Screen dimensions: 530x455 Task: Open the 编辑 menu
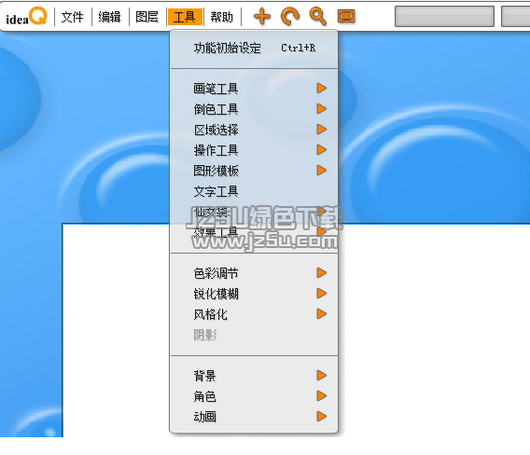tap(110, 17)
